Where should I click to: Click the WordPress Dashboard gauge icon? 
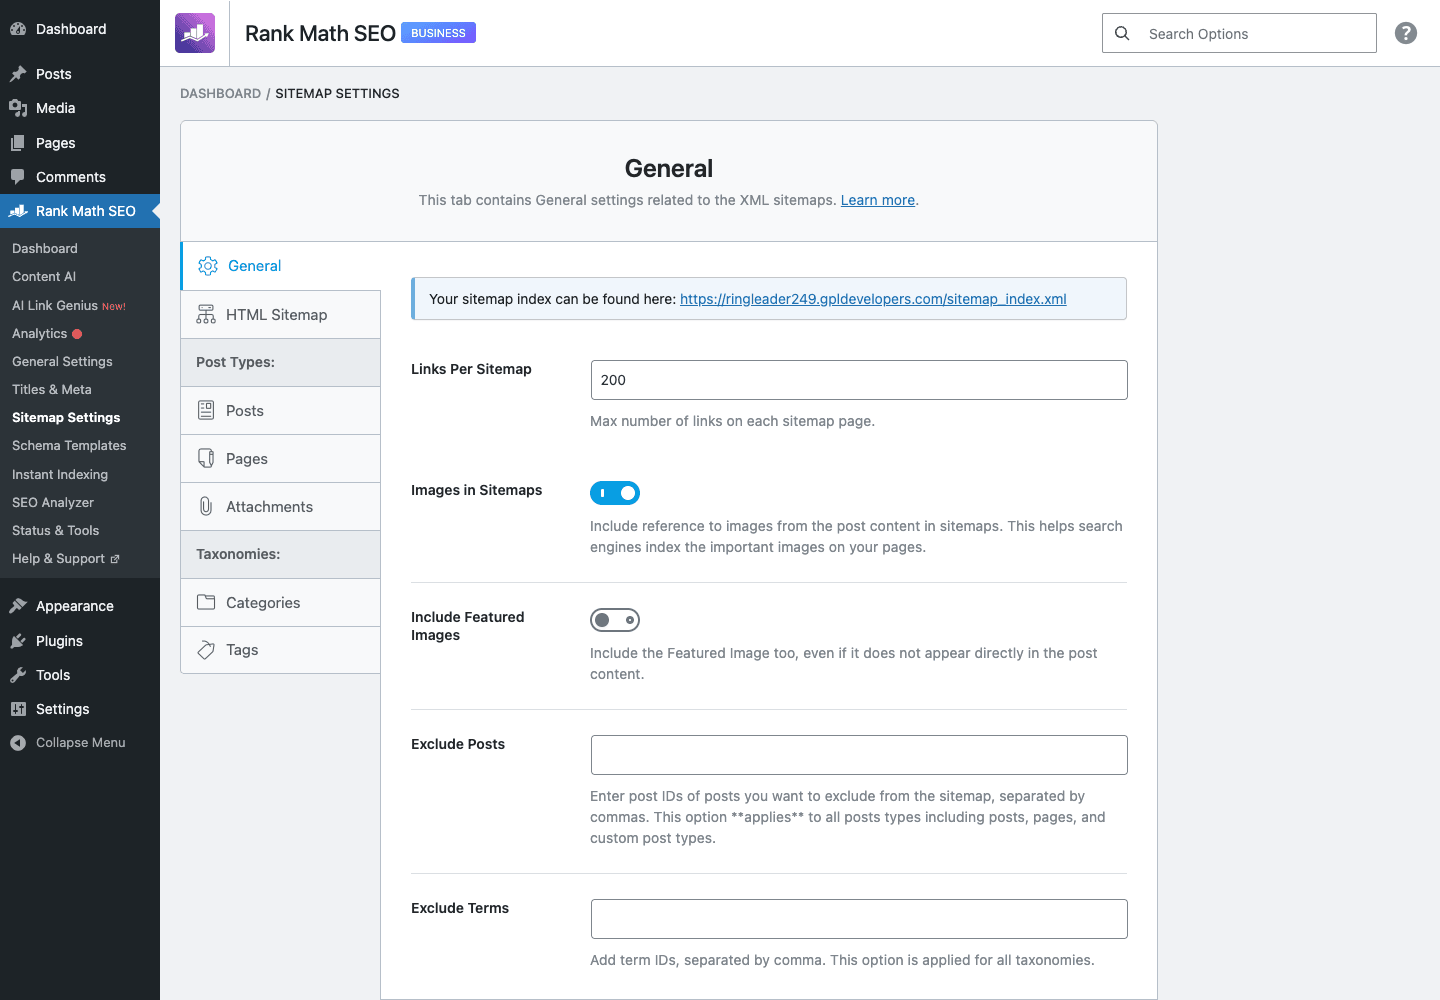[18, 29]
